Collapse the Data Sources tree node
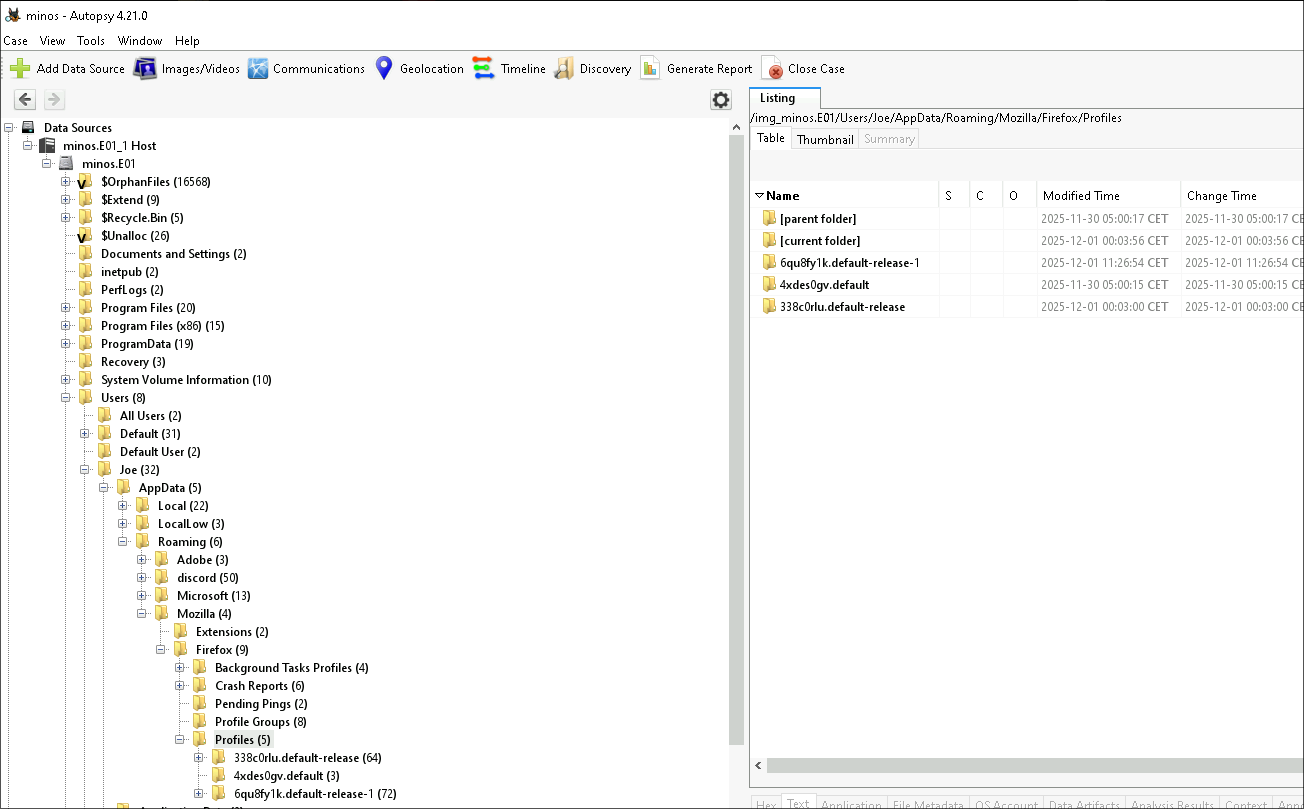1304x809 pixels. [x=9, y=128]
